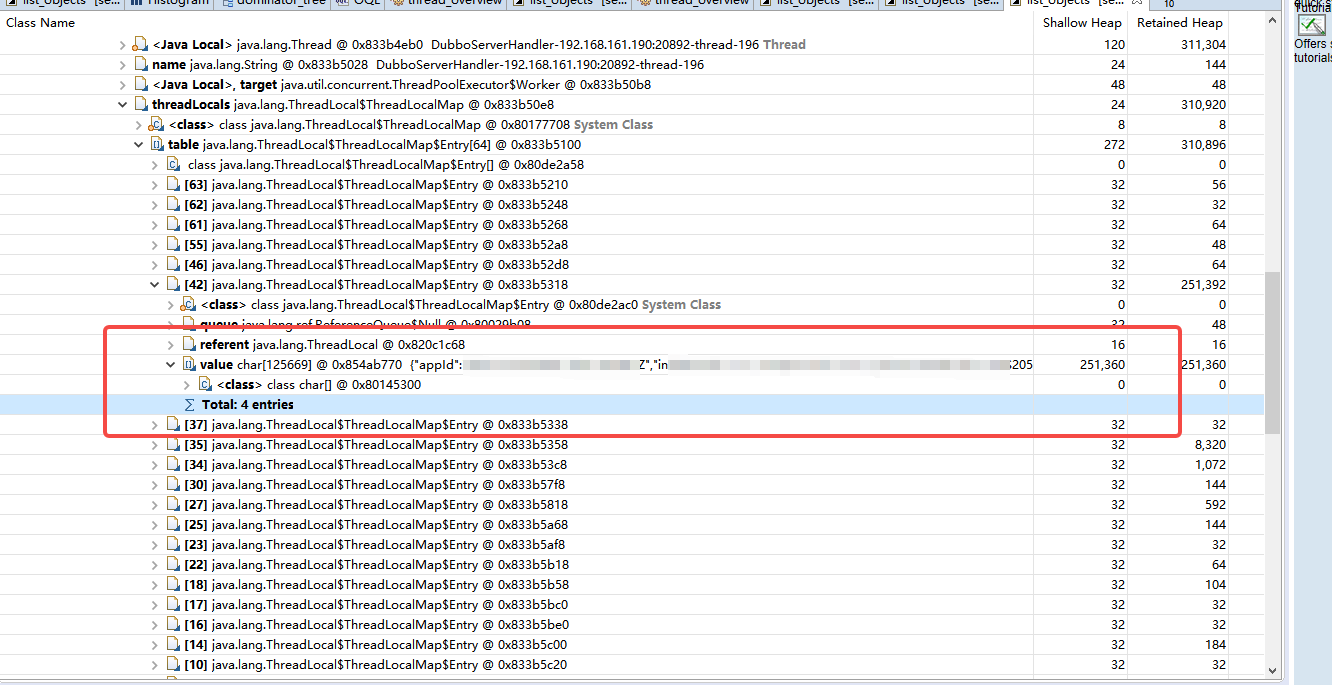
Task: Click the object icon of the name java.lang.String row
Action: pos(140,65)
